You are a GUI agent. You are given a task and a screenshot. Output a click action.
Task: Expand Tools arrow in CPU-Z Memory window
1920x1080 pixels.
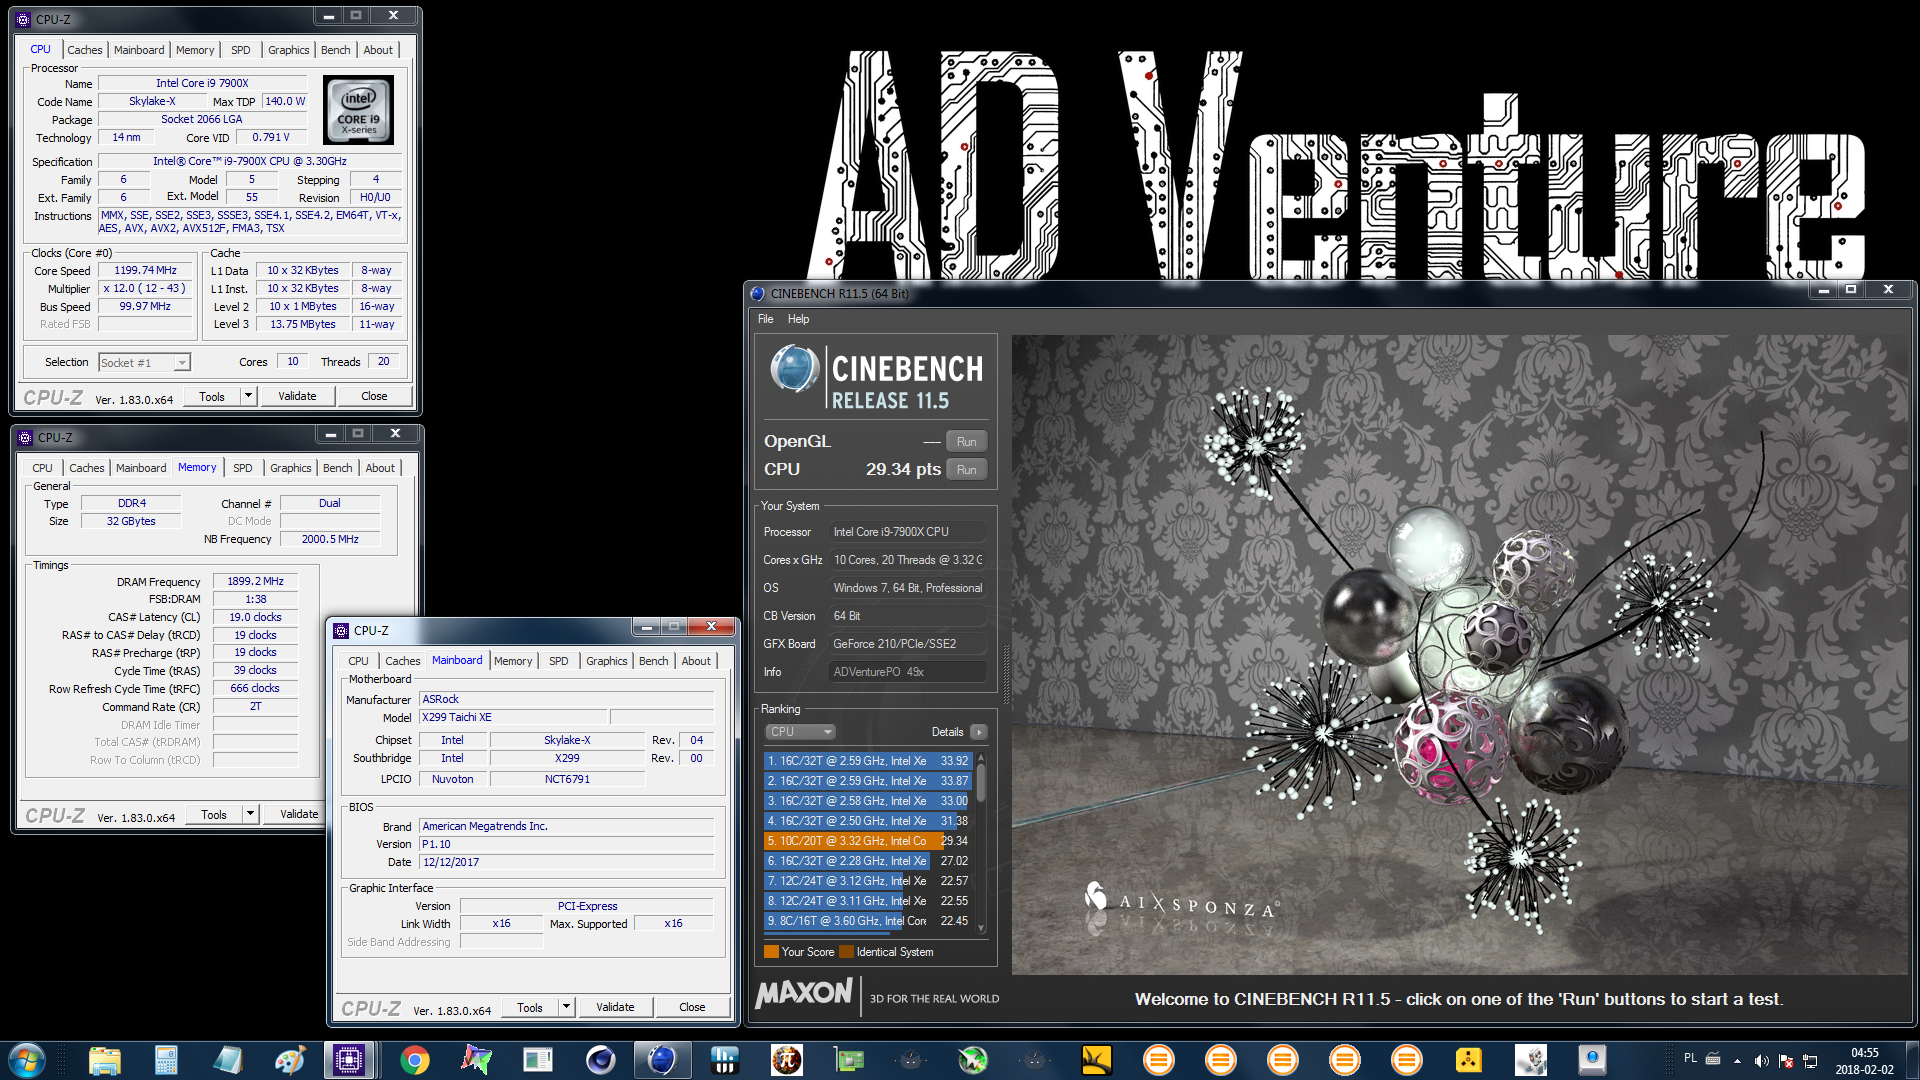(x=250, y=814)
